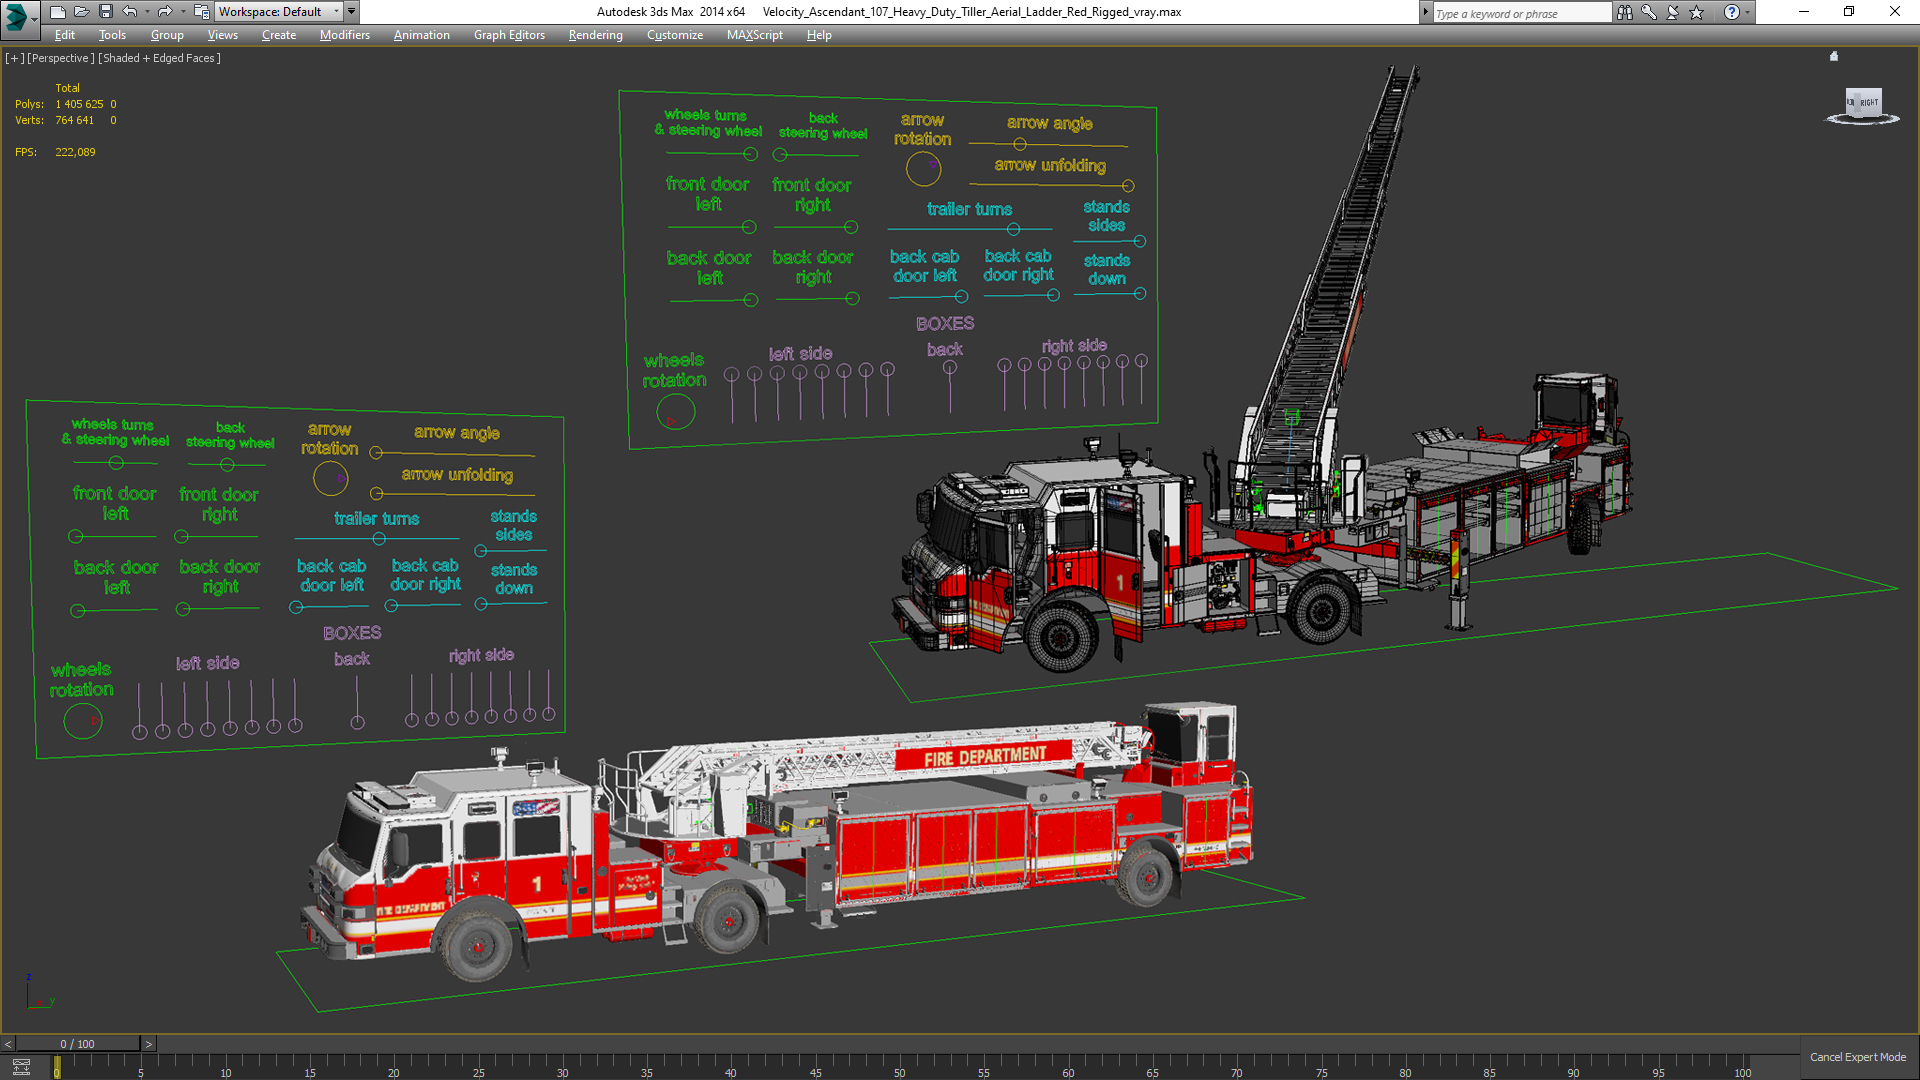The width and height of the screenshot is (1920, 1080).
Task: Click the 0 / 100 time slider
Action: (78, 1044)
